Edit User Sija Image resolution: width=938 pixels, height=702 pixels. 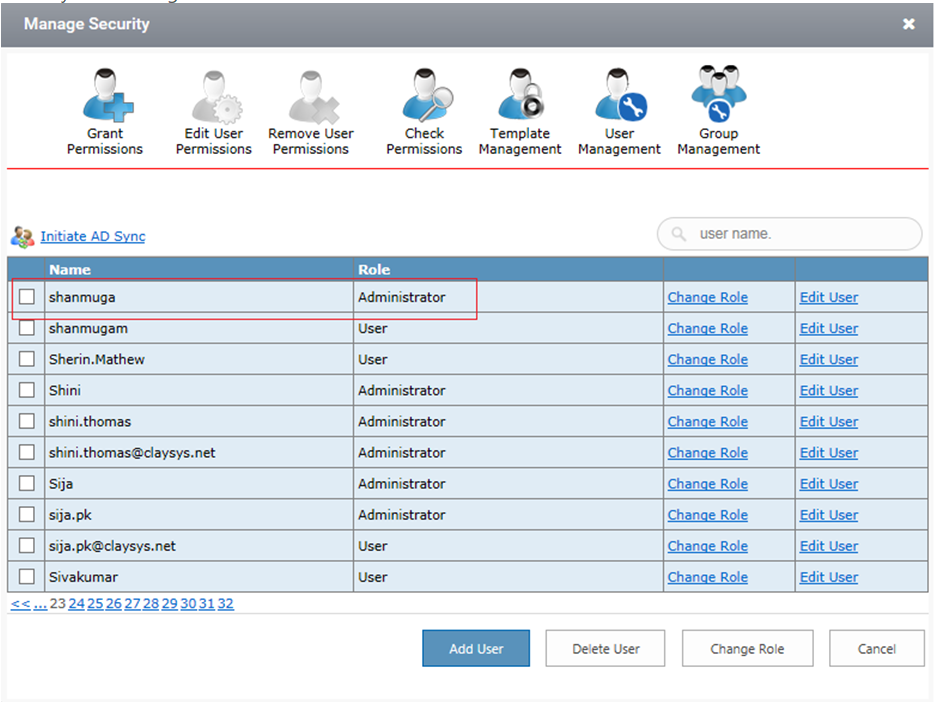coord(829,484)
